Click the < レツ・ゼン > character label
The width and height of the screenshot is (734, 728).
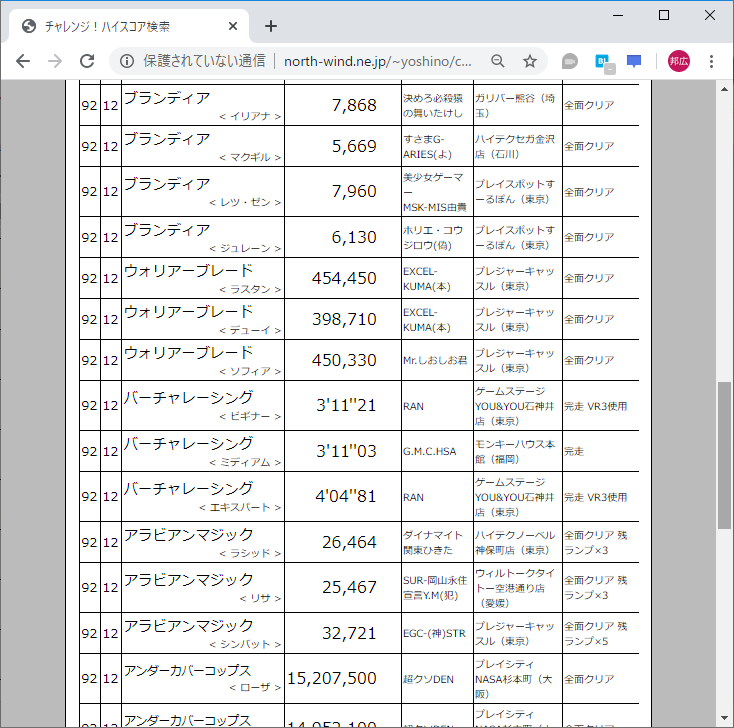pos(245,202)
